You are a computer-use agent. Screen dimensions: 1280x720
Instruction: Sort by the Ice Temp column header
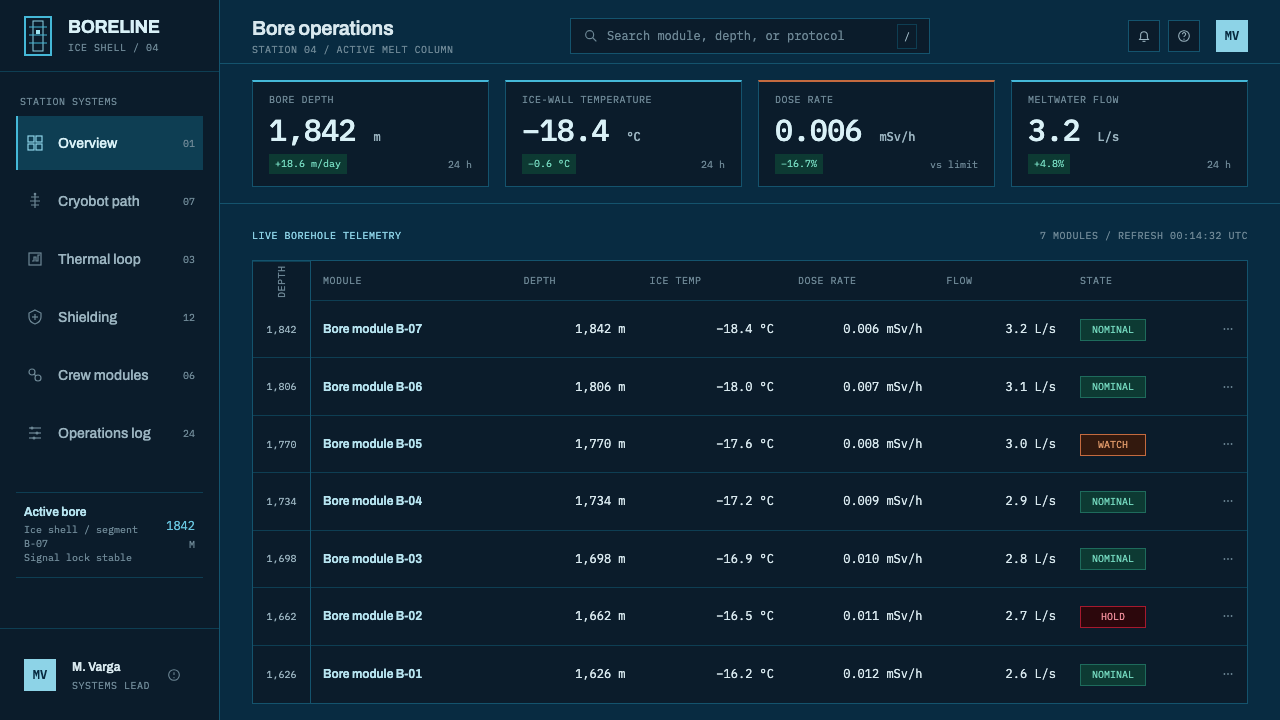pyautogui.click(x=675, y=281)
